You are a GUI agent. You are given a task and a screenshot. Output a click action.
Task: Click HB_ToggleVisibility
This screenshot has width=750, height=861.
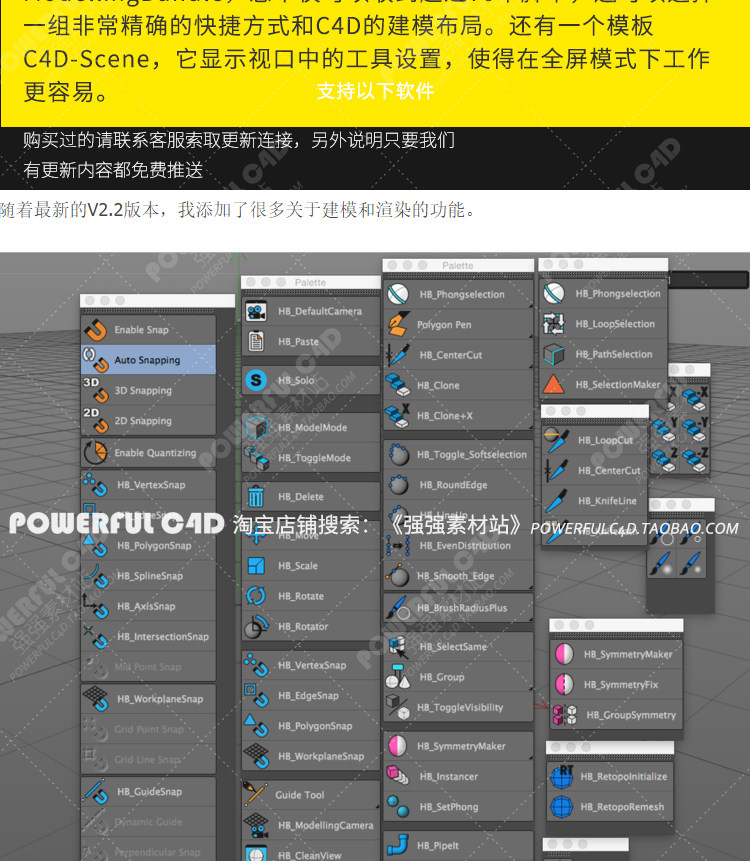(458, 707)
